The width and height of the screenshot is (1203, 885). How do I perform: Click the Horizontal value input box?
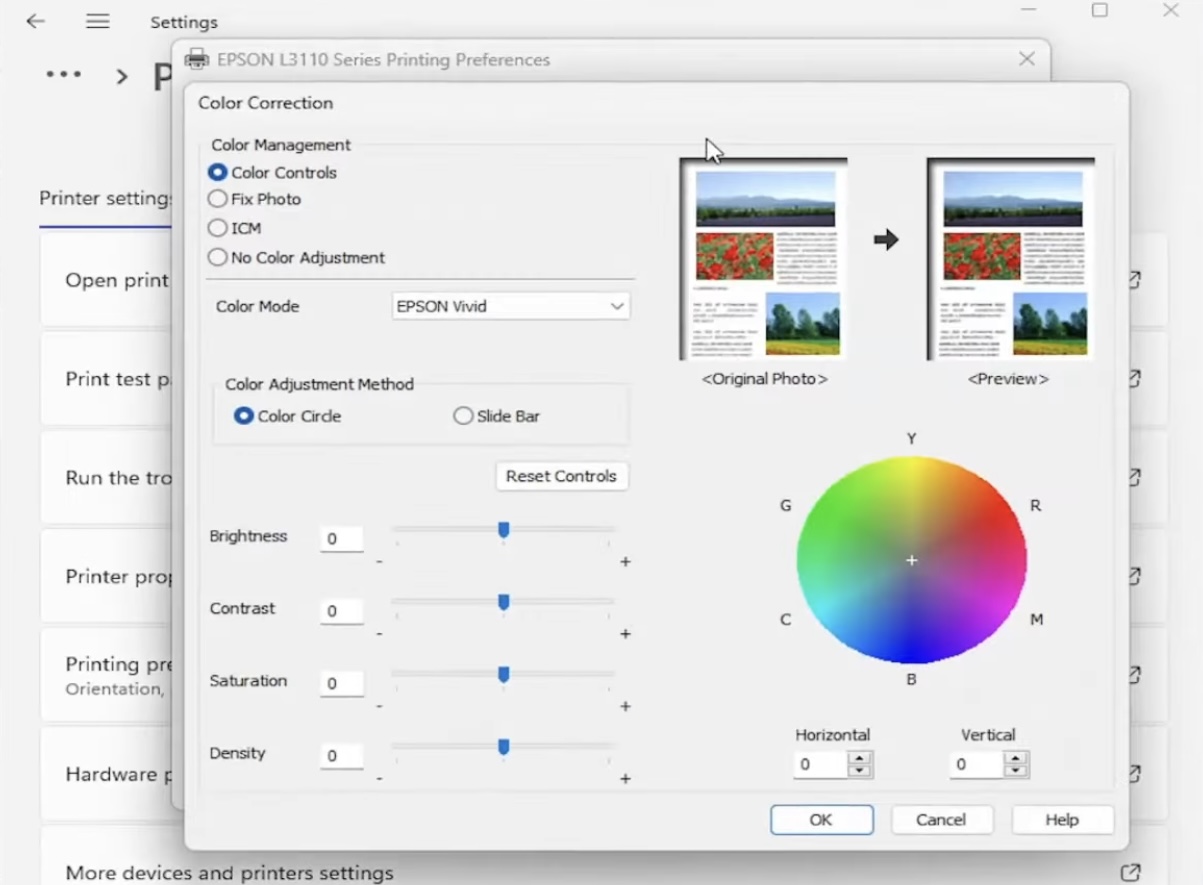[x=821, y=765]
